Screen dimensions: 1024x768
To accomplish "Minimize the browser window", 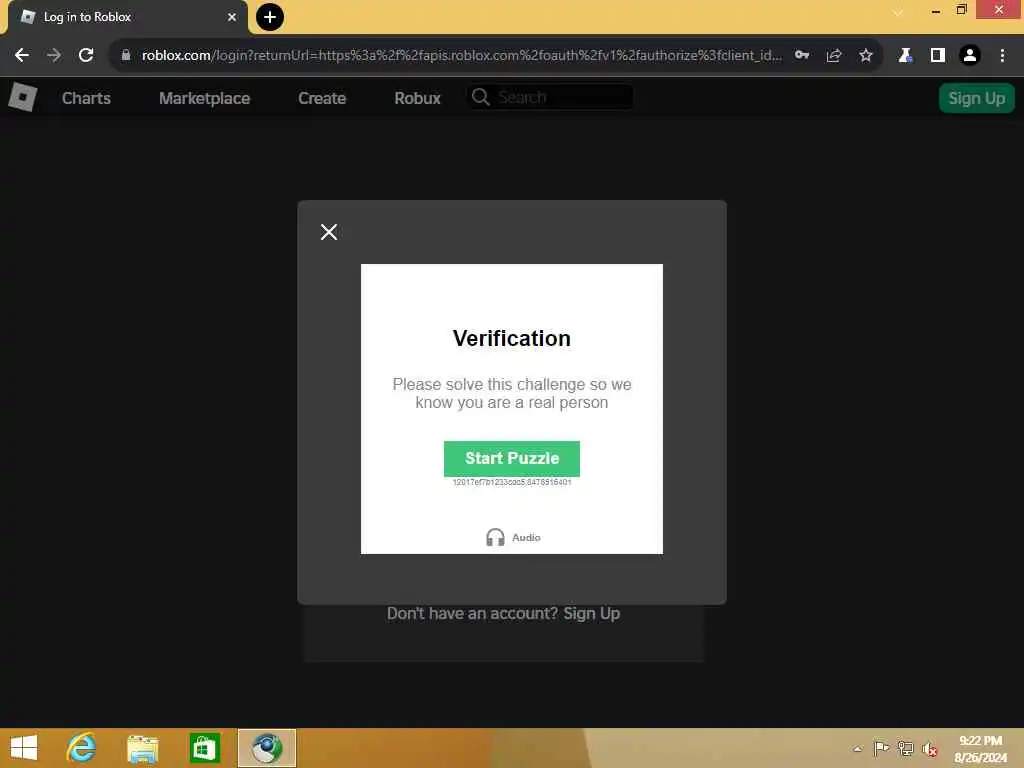I will (936, 10).
